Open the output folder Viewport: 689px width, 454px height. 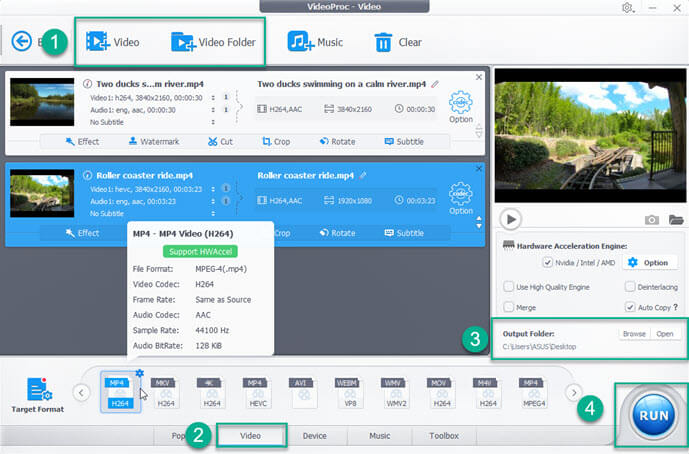pos(664,334)
